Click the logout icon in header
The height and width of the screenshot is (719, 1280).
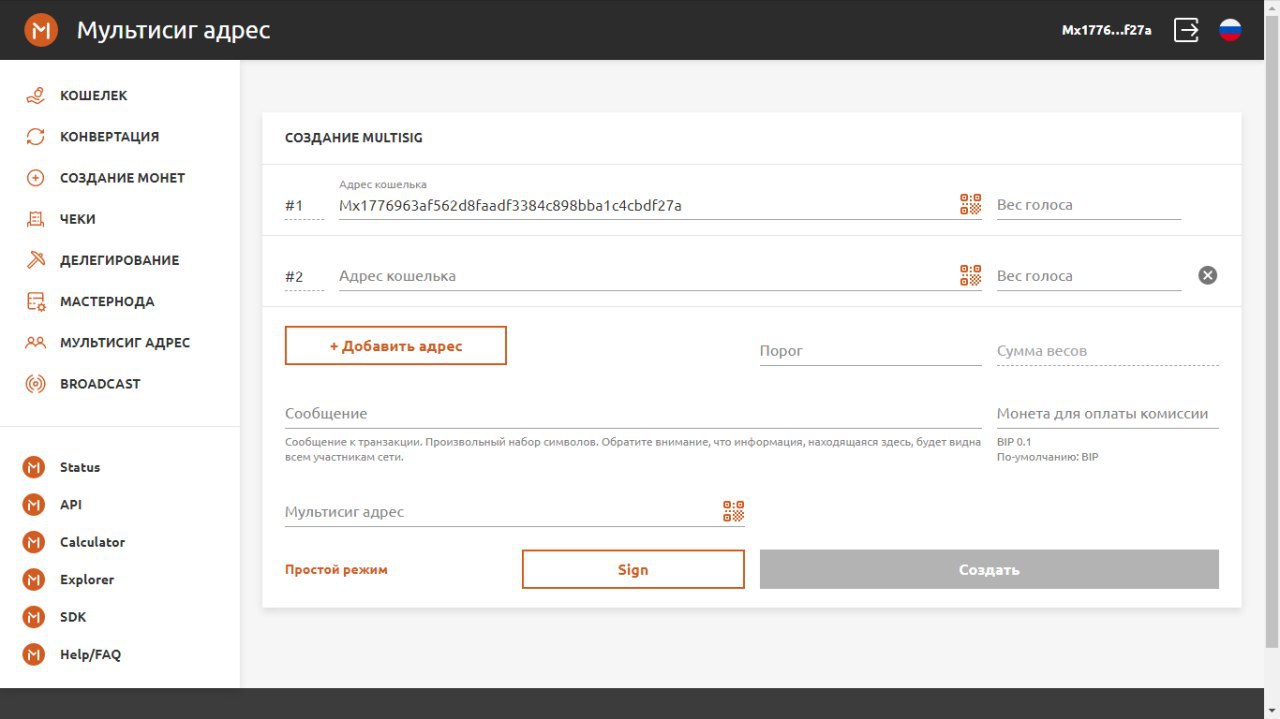click(x=1186, y=30)
